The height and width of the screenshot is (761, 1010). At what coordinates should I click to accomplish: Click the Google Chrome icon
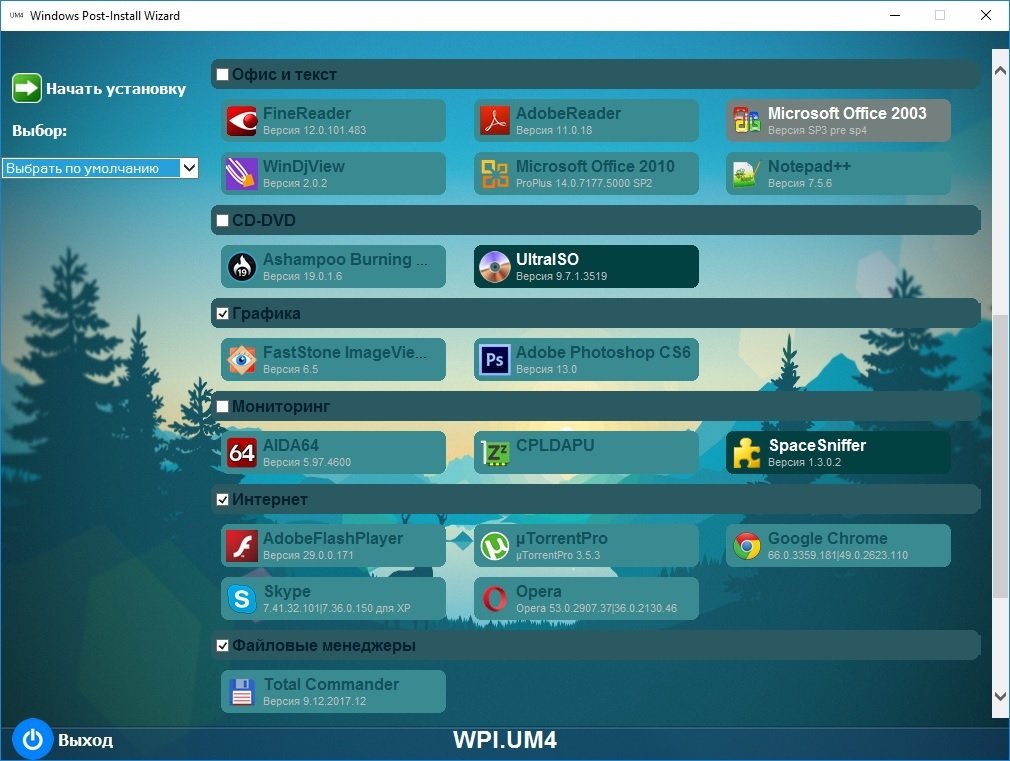(x=747, y=546)
